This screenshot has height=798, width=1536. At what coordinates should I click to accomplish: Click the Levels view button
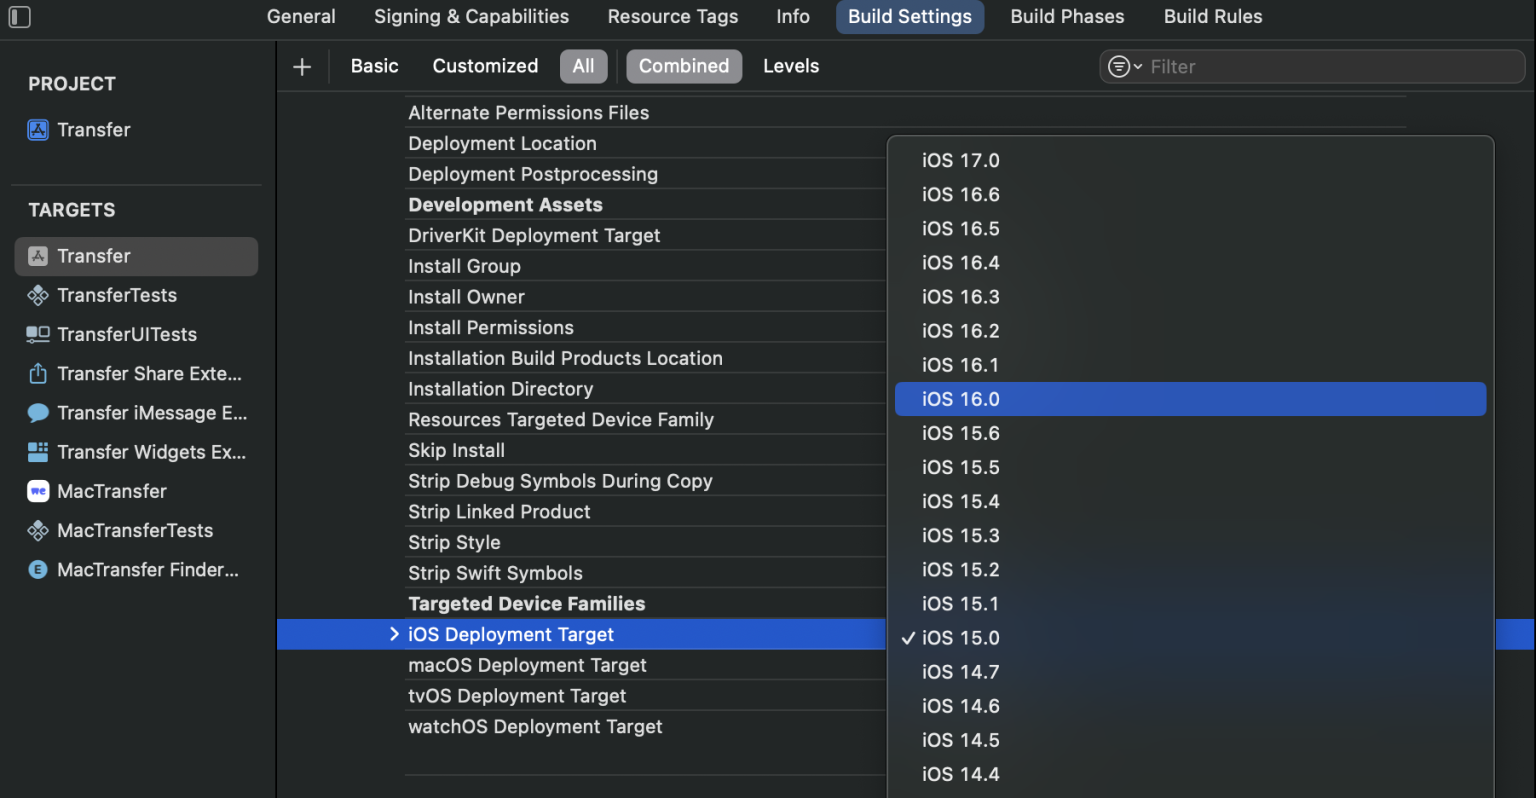[791, 66]
